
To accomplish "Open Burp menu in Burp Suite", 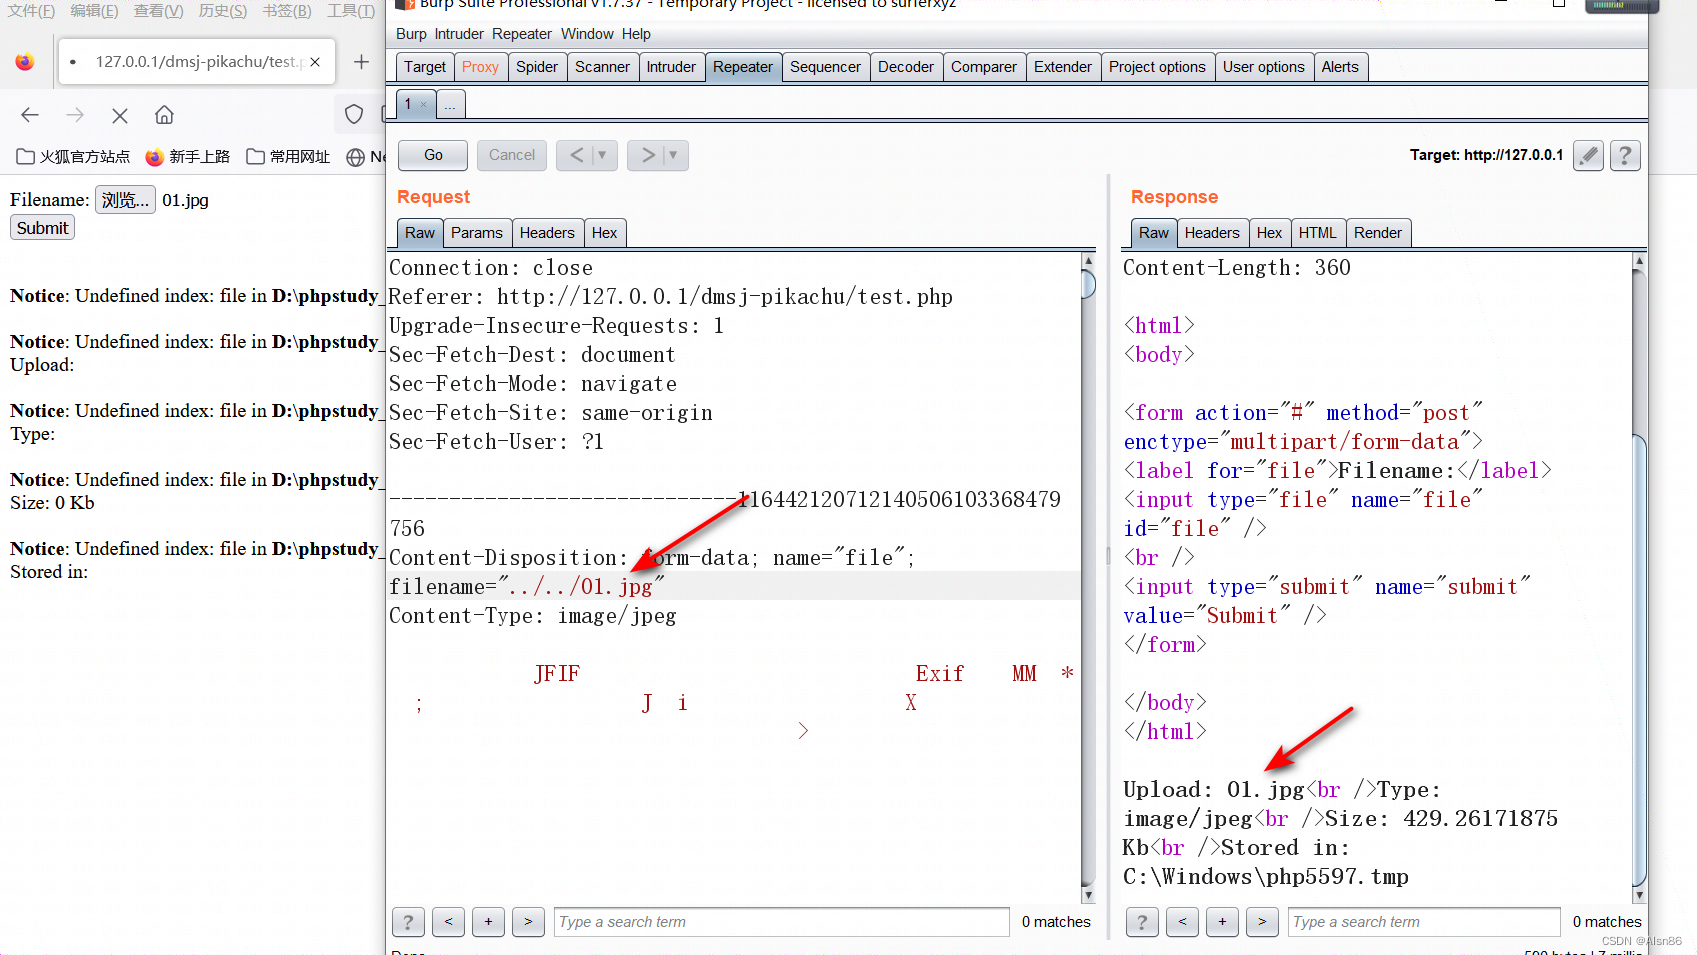I will (411, 34).
